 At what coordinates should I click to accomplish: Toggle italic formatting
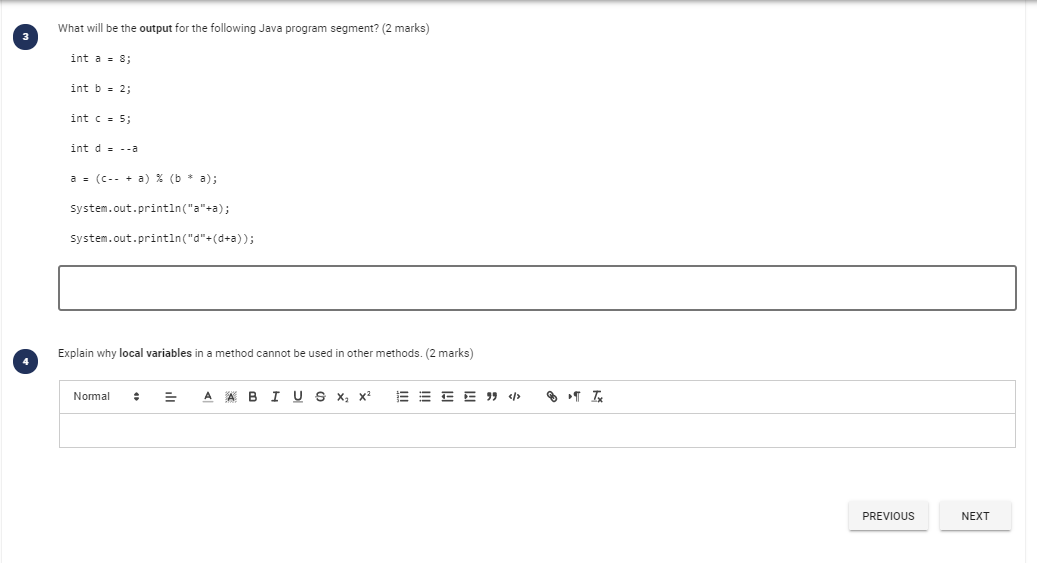point(275,397)
